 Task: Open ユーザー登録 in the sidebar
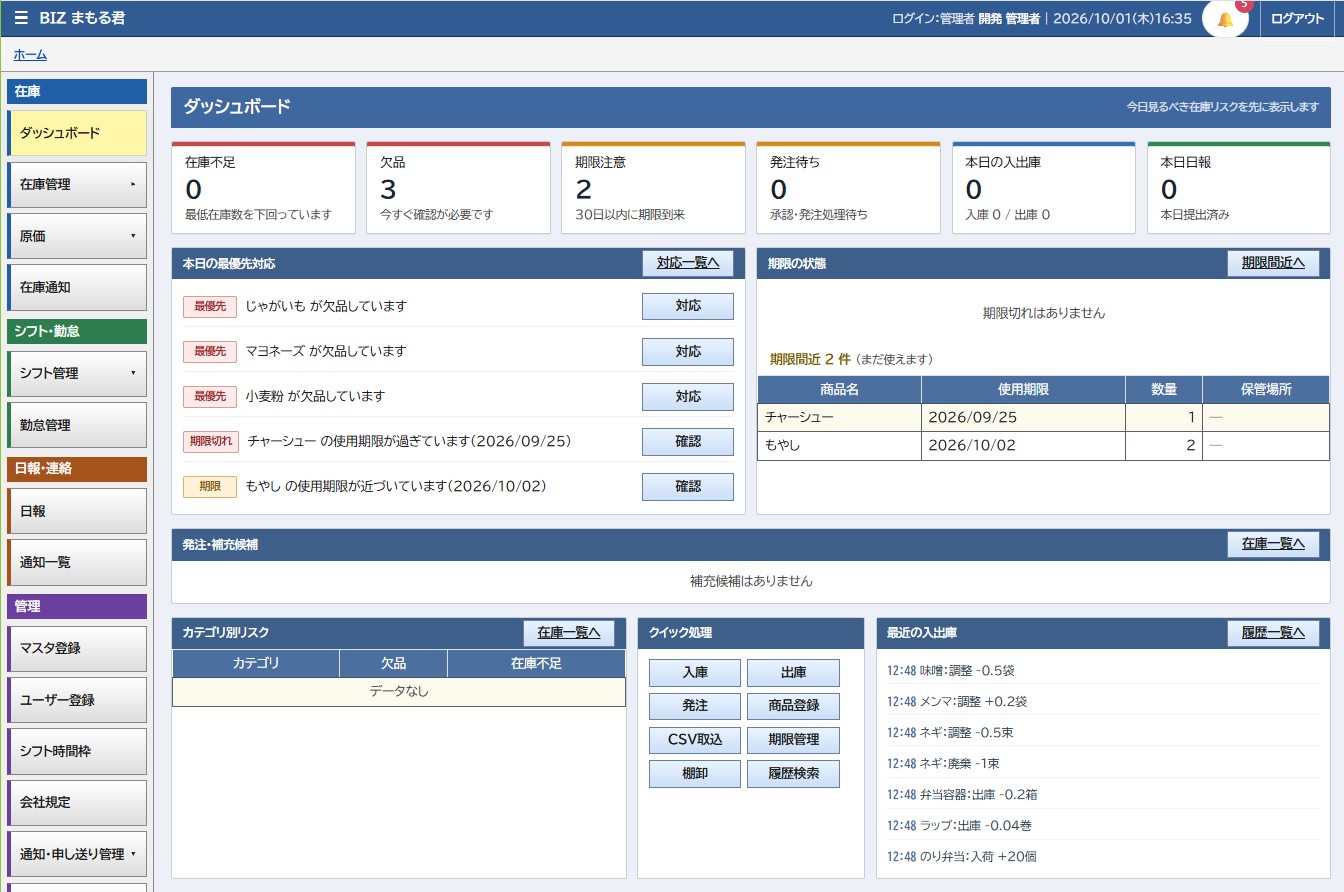coord(77,700)
